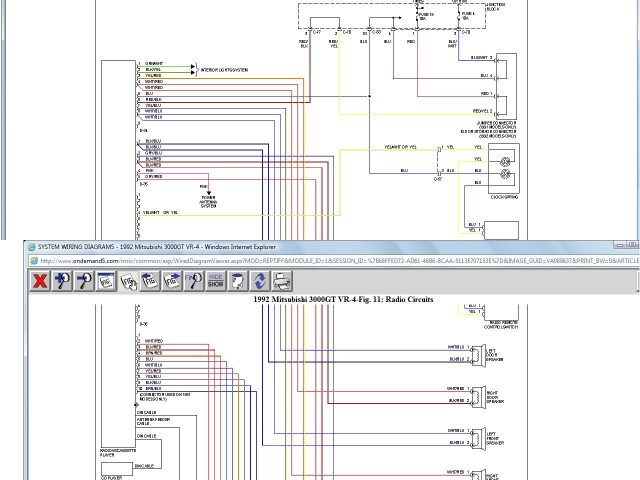Click the Internet Explorer page icon in title bar
This screenshot has width=640, height=480.
pyautogui.click(x=30, y=246)
